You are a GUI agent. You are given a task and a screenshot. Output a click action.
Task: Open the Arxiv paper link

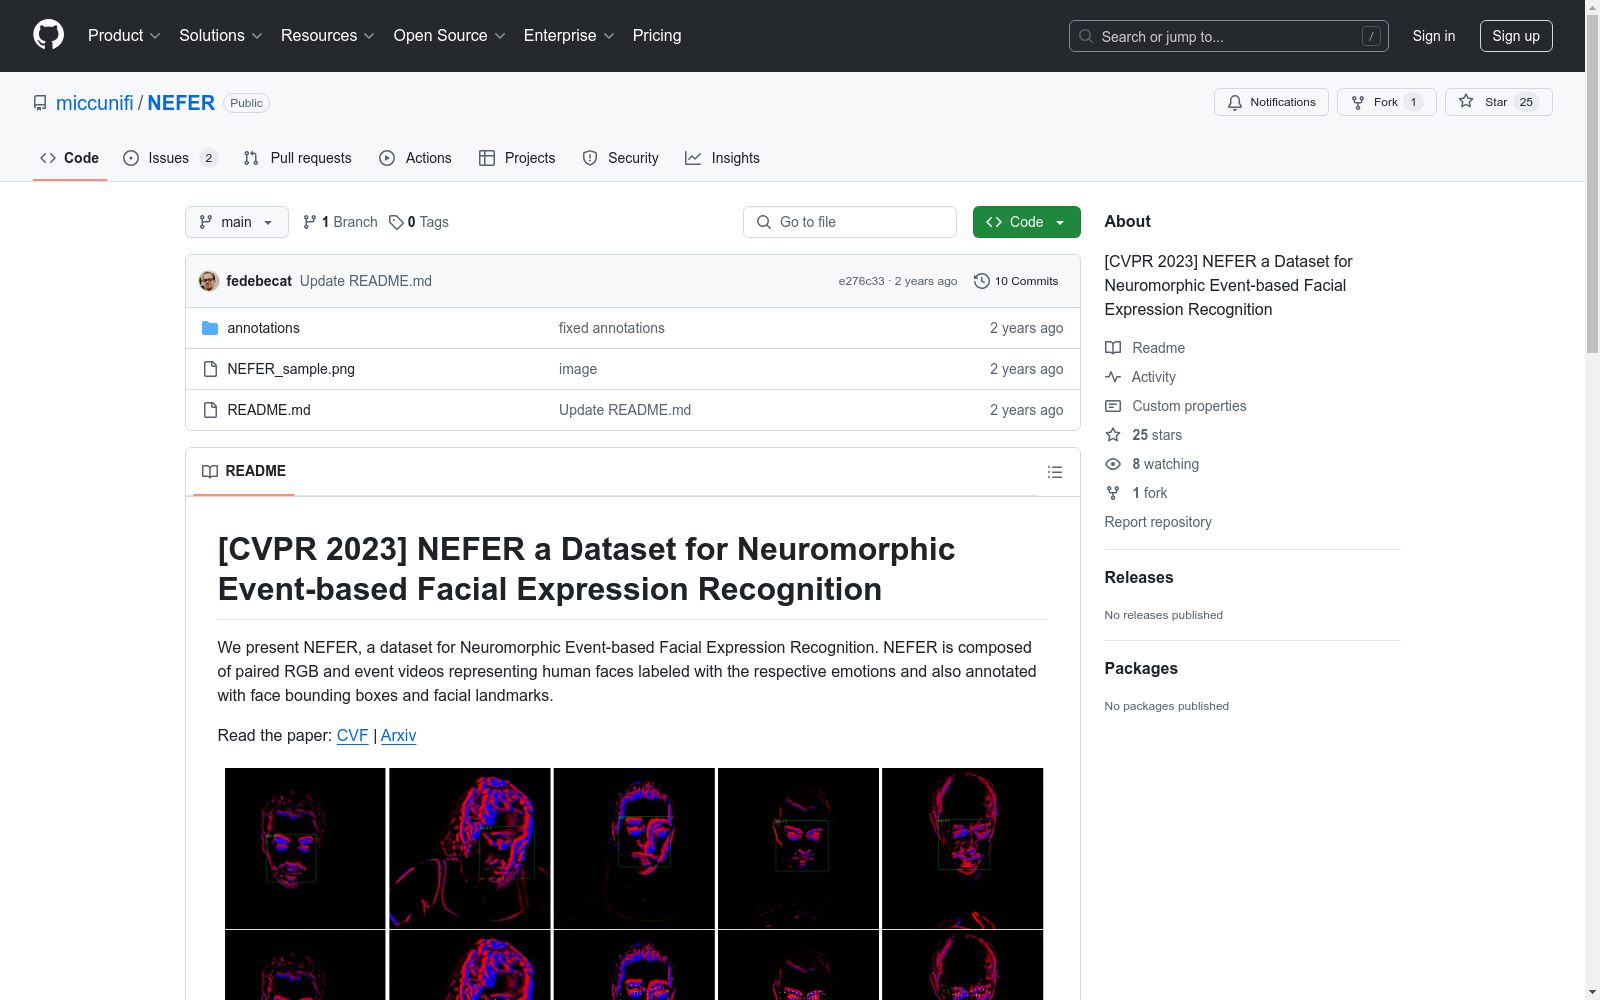coord(398,735)
